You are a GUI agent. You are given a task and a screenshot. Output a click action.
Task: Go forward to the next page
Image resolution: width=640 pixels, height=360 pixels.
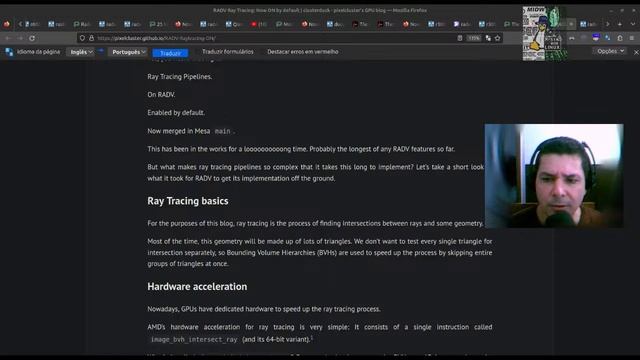20,38
